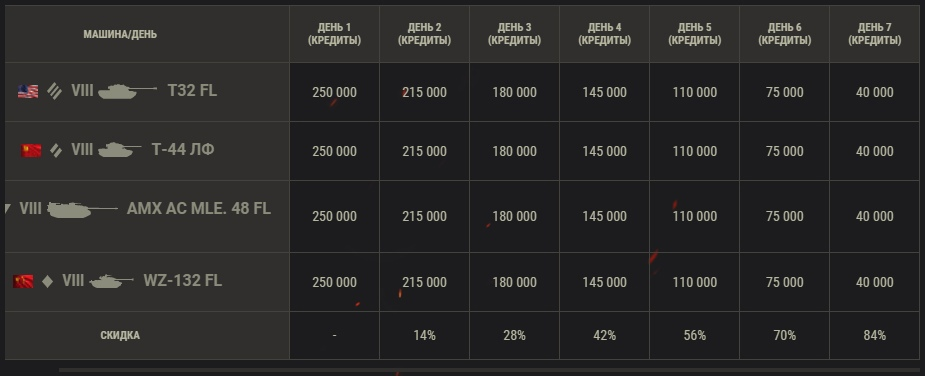Click the Chinese flag icon beside T-44 ЛФ

pyautogui.click(x=31, y=151)
